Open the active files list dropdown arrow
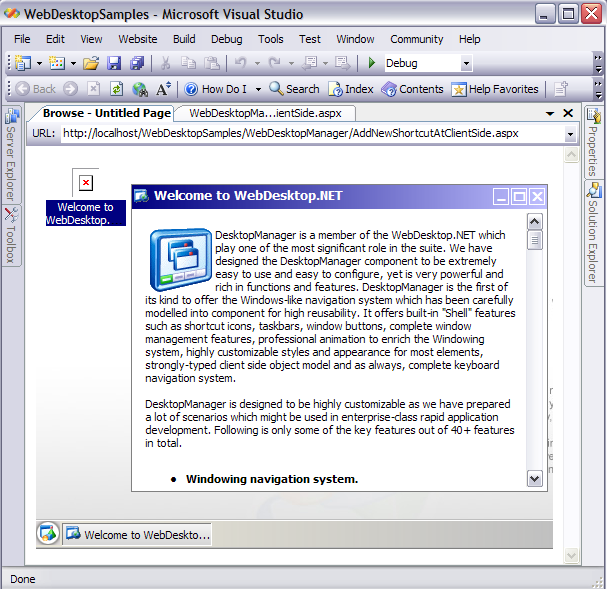607x589 pixels. (x=551, y=114)
